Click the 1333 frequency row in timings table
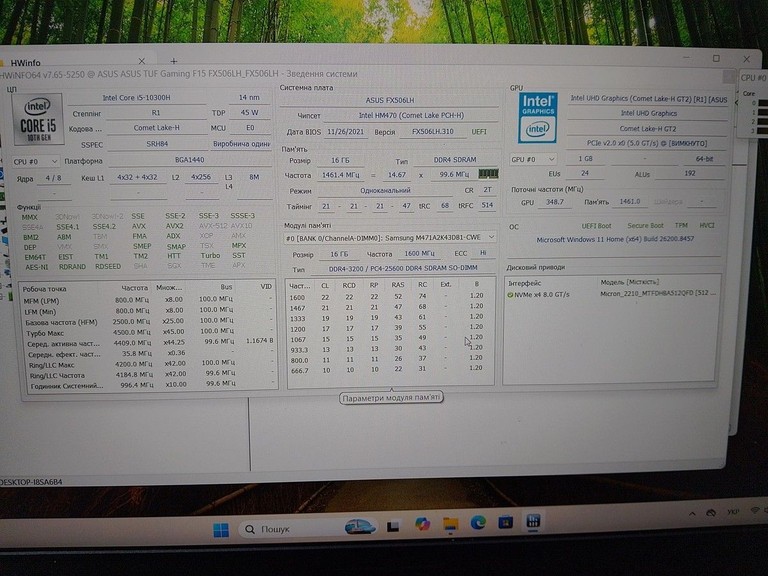Screen dimensions: 768x576 click(387, 318)
